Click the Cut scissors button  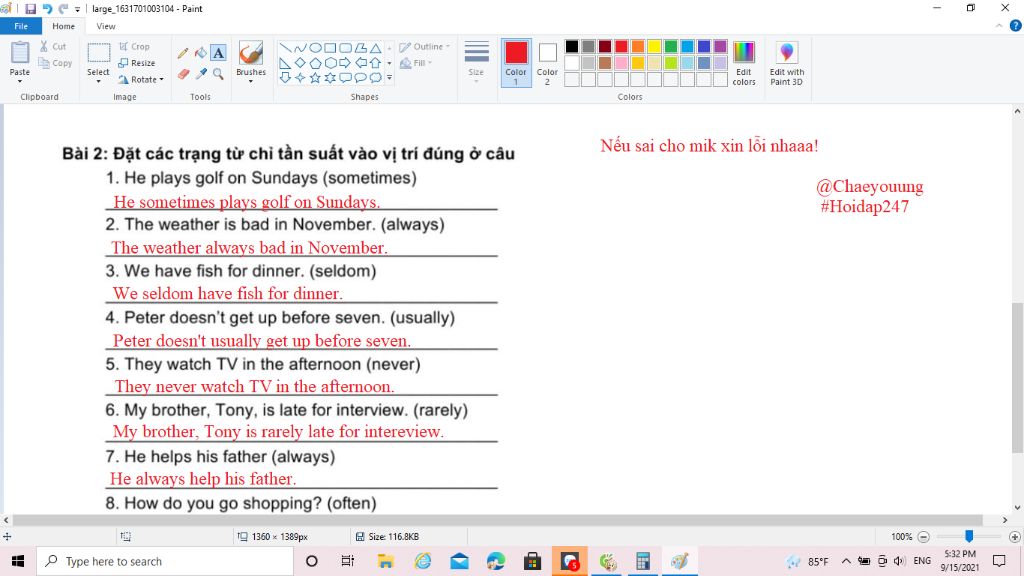tap(52, 46)
